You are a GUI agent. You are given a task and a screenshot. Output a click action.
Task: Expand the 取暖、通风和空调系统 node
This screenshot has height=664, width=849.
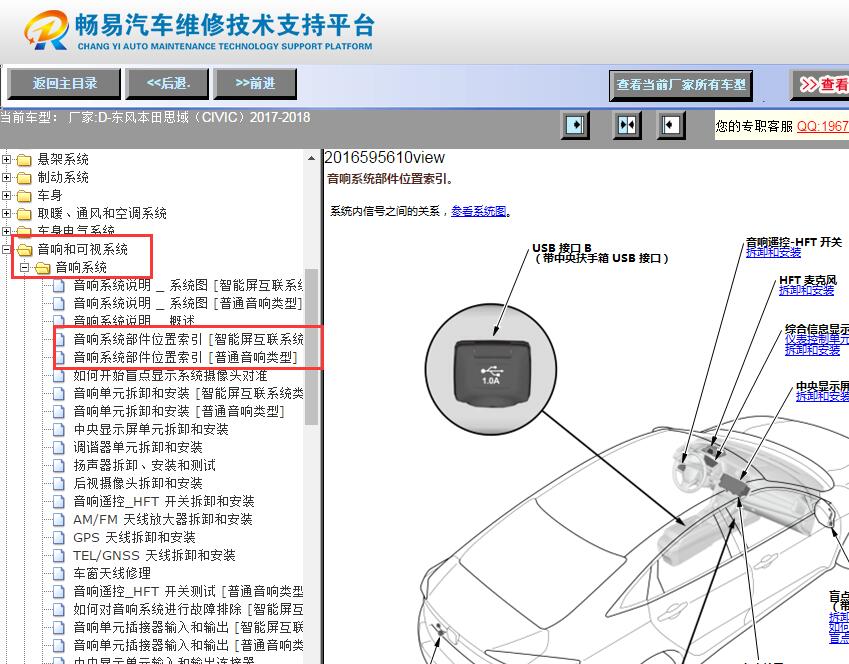pos(6,213)
